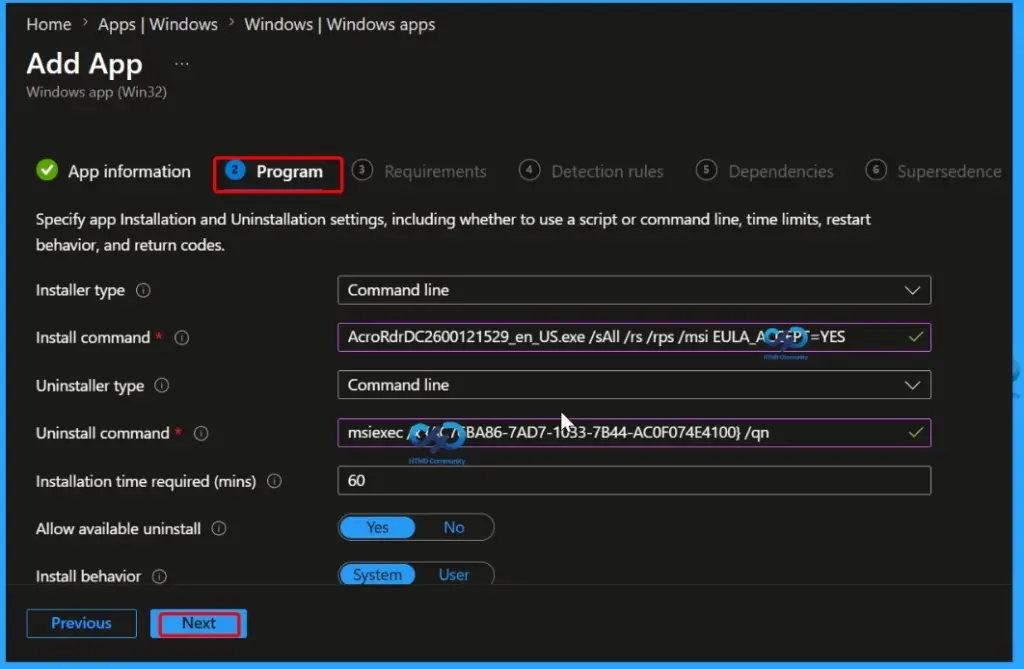This screenshot has height=669, width=1024.
Task: Click the step 3 circle of Requirements
Action: coord(362,171)
